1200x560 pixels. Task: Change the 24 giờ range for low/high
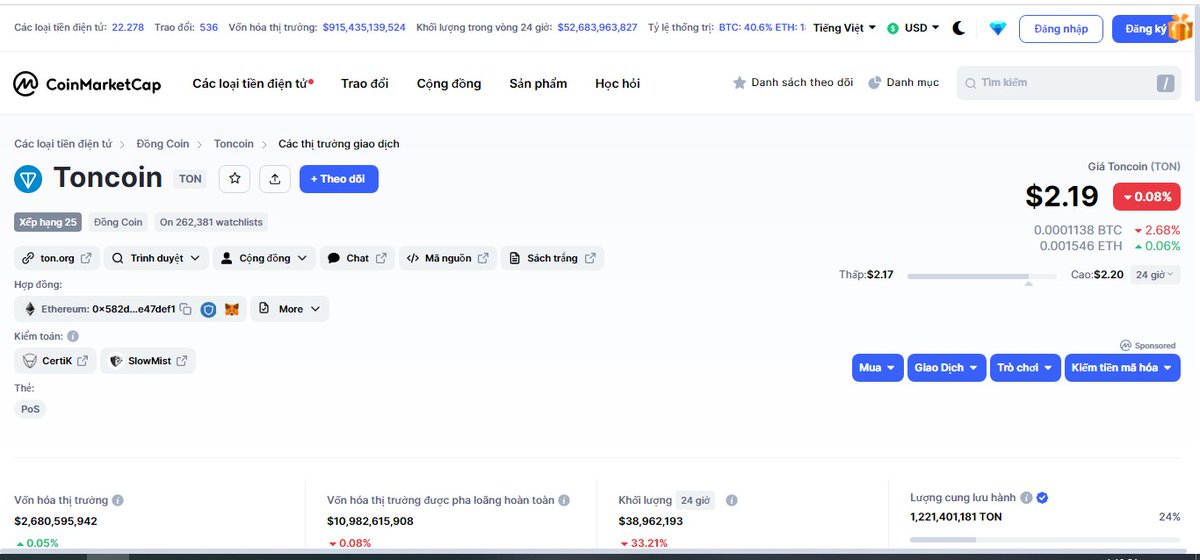click(1155, 274)
